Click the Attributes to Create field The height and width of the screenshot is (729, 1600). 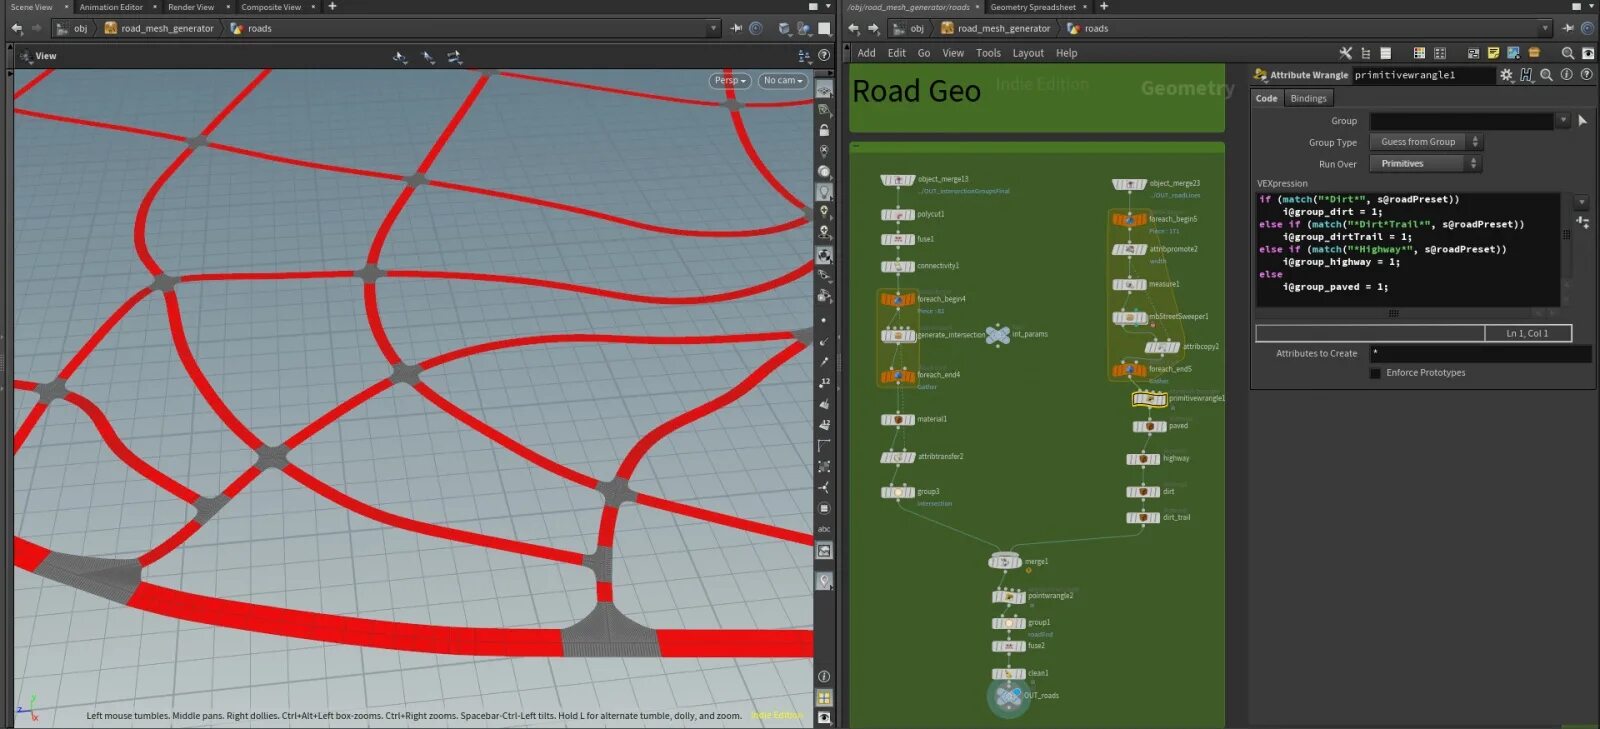(x=1480, y=353)
